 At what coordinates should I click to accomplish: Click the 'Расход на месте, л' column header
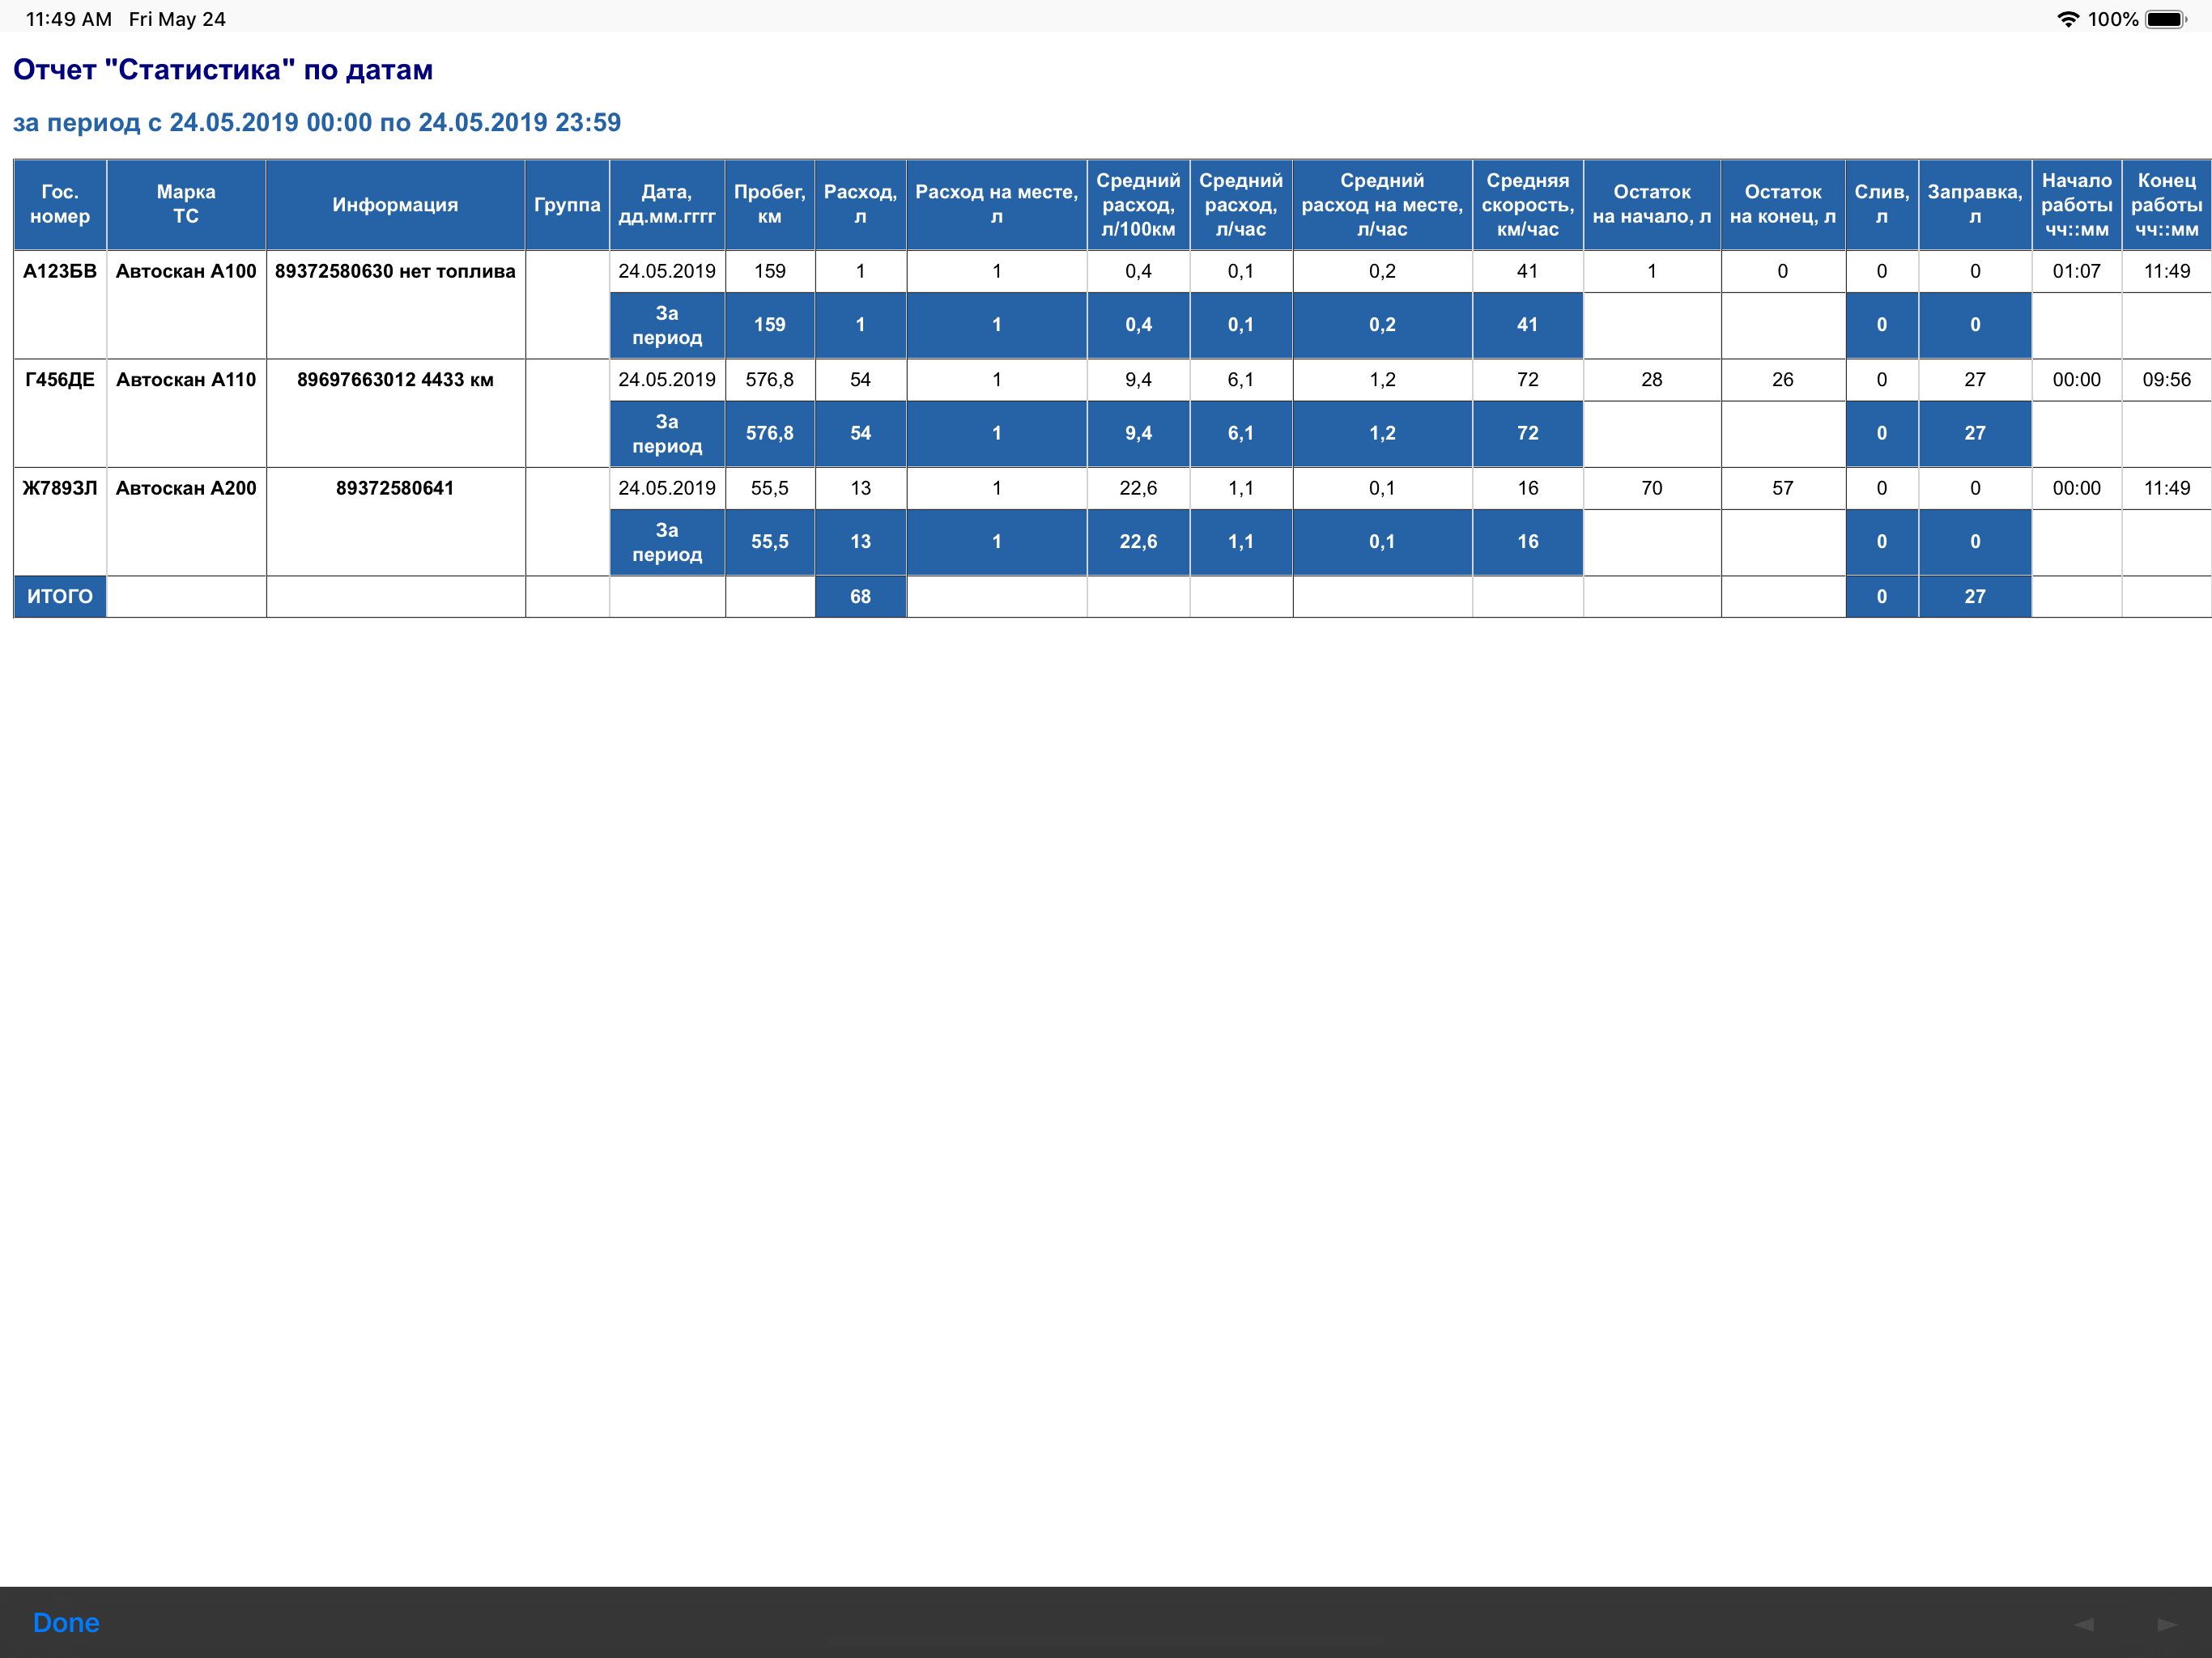pyautogui.click(x=996, y=204)
